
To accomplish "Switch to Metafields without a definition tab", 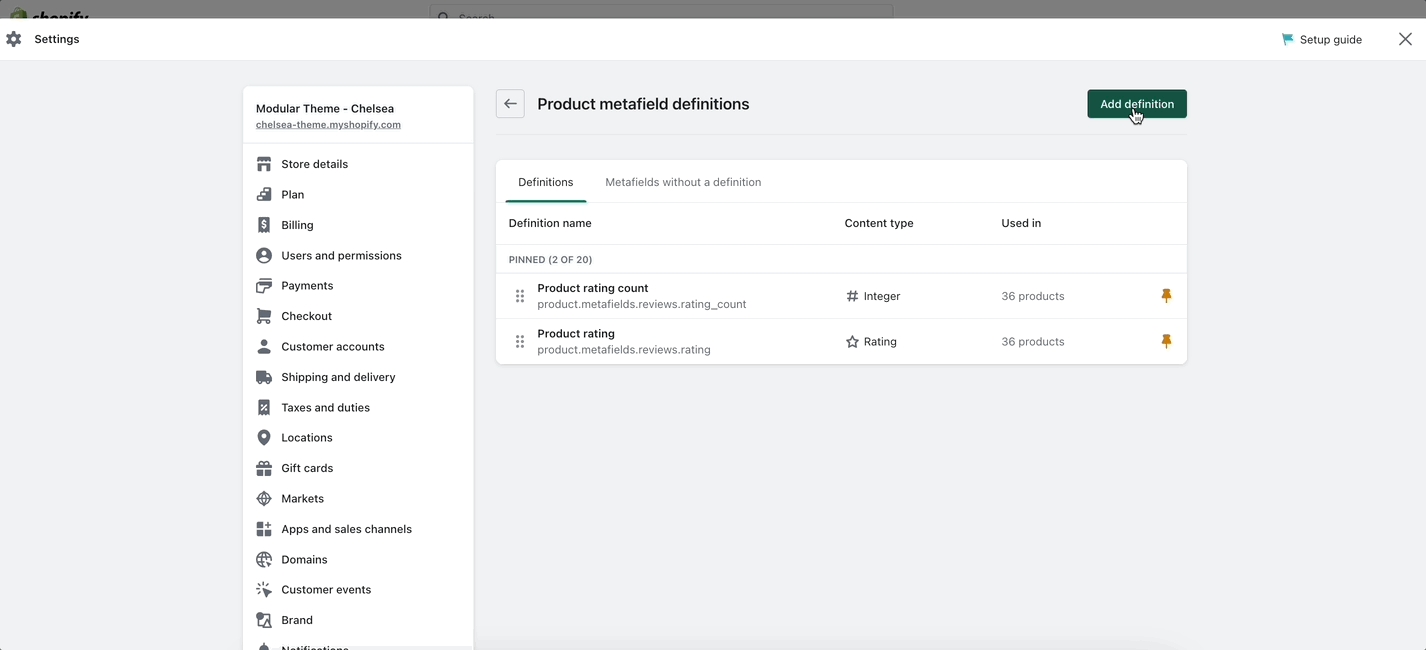I will (x=683, y=182).
